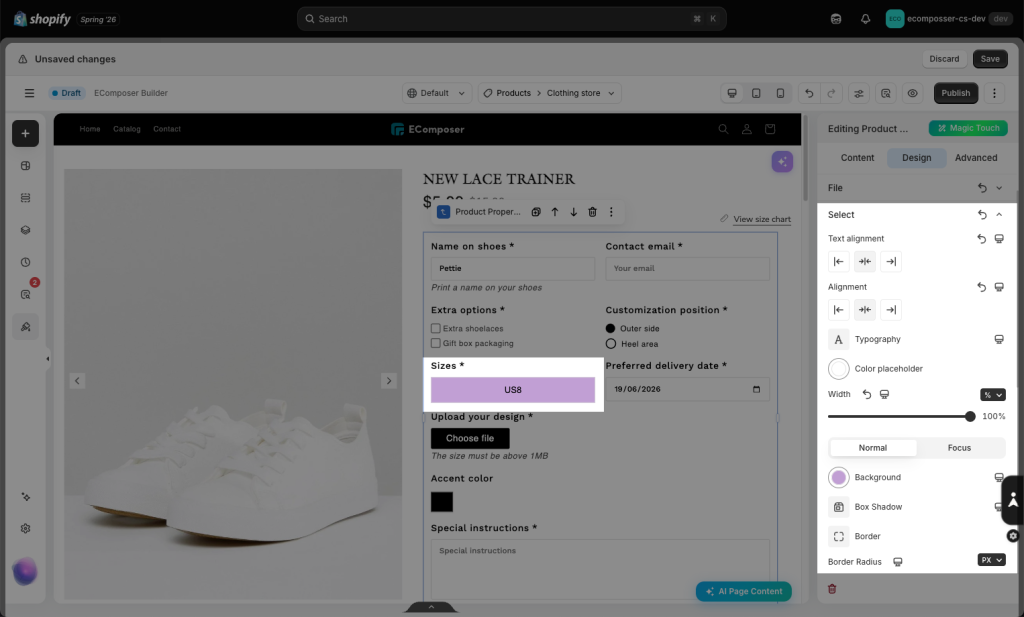The width and height of the screenshot is (1024, 617).
Task: Click the Magic Touch button
Action: [968, 128]
